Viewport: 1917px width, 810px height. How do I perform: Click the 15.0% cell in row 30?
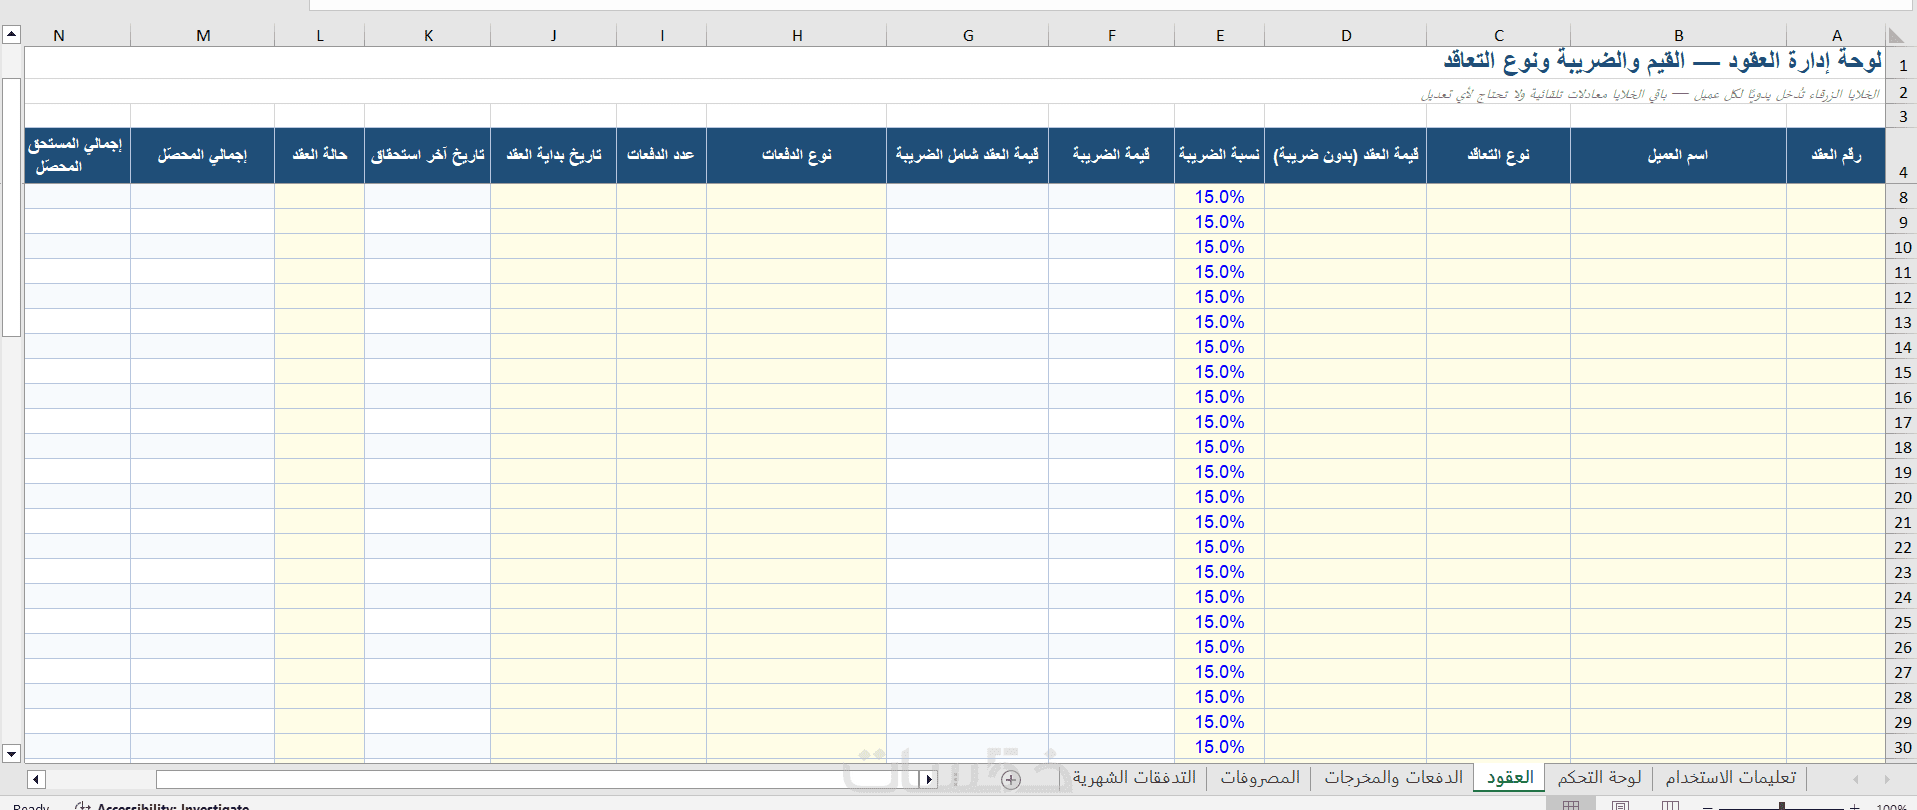pos(1220,747)
